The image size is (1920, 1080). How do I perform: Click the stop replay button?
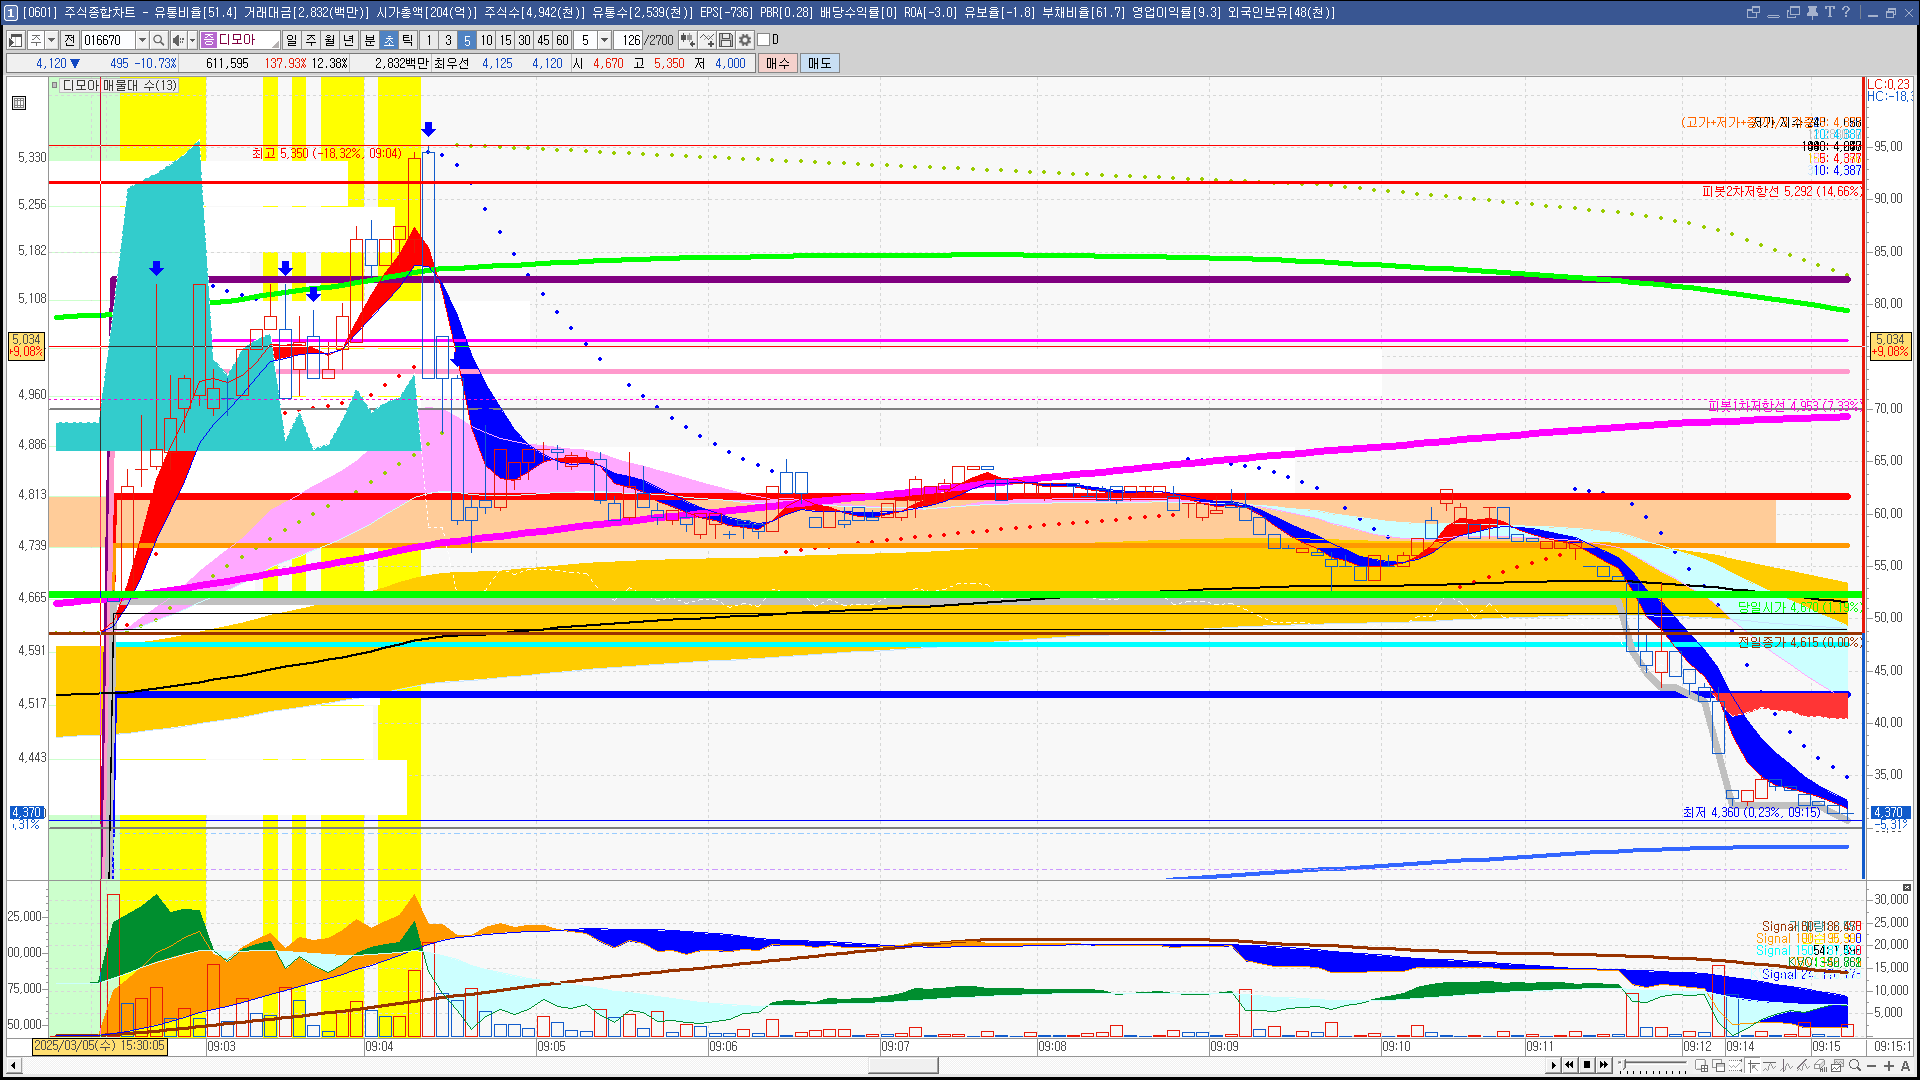pyautogui.click(x=1586, y=1065)
